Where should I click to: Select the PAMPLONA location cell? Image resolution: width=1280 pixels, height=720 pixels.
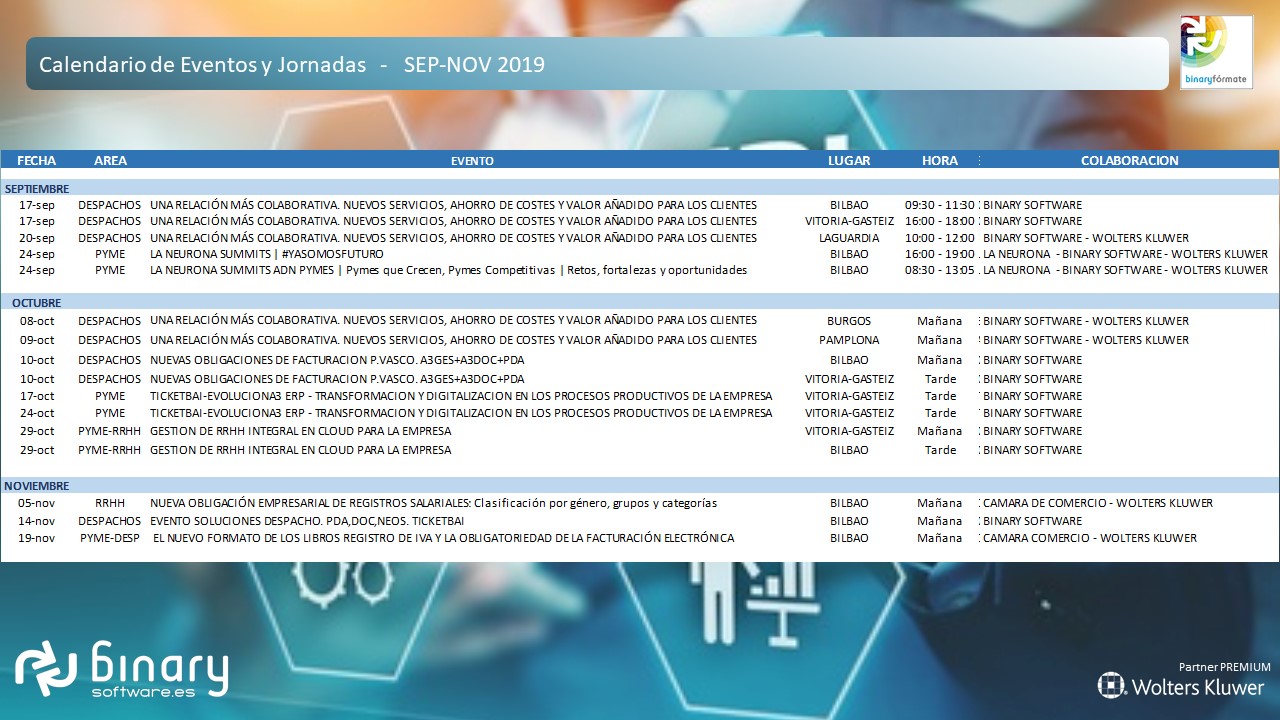(x=849, y=340)
